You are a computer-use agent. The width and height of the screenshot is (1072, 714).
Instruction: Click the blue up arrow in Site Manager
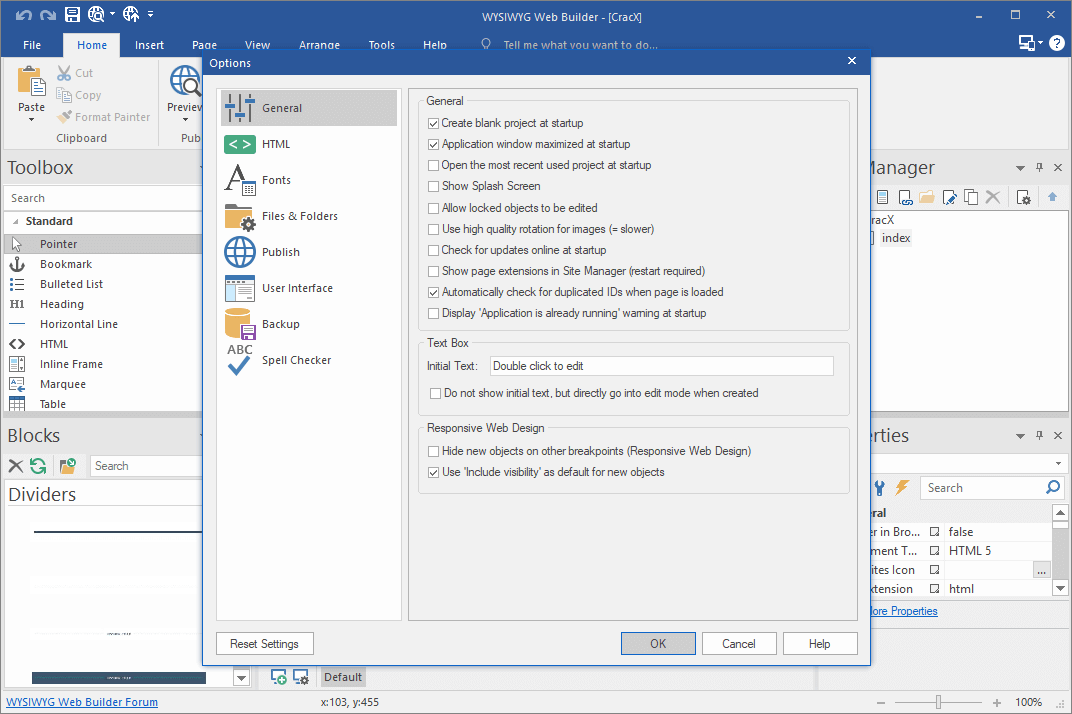1052,197
